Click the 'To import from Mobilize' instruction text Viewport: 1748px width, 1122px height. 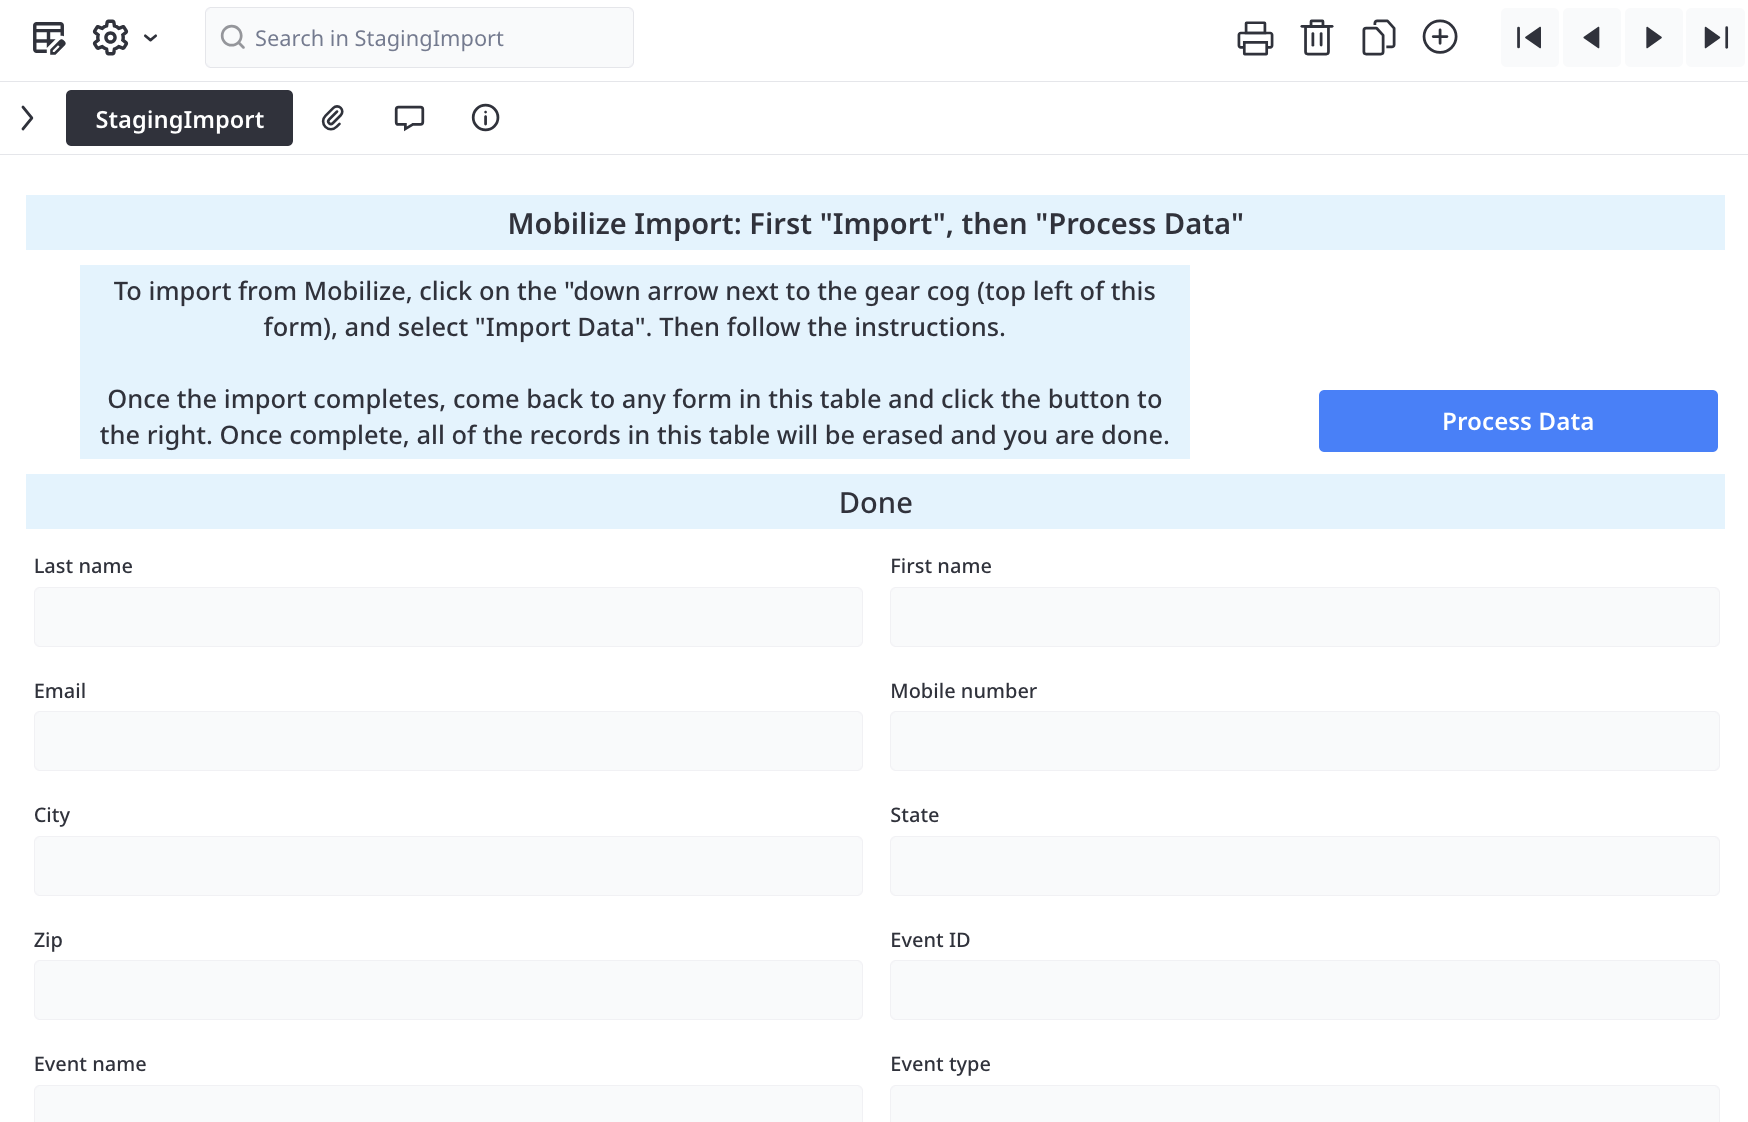click(x=634, y=309)
